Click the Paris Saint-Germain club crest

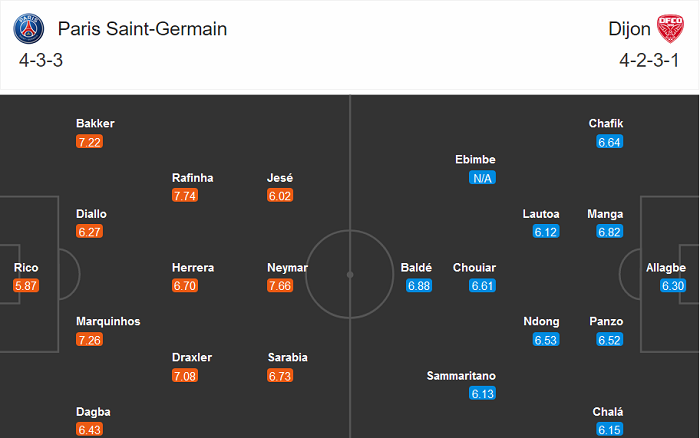[x=32, y=29]
